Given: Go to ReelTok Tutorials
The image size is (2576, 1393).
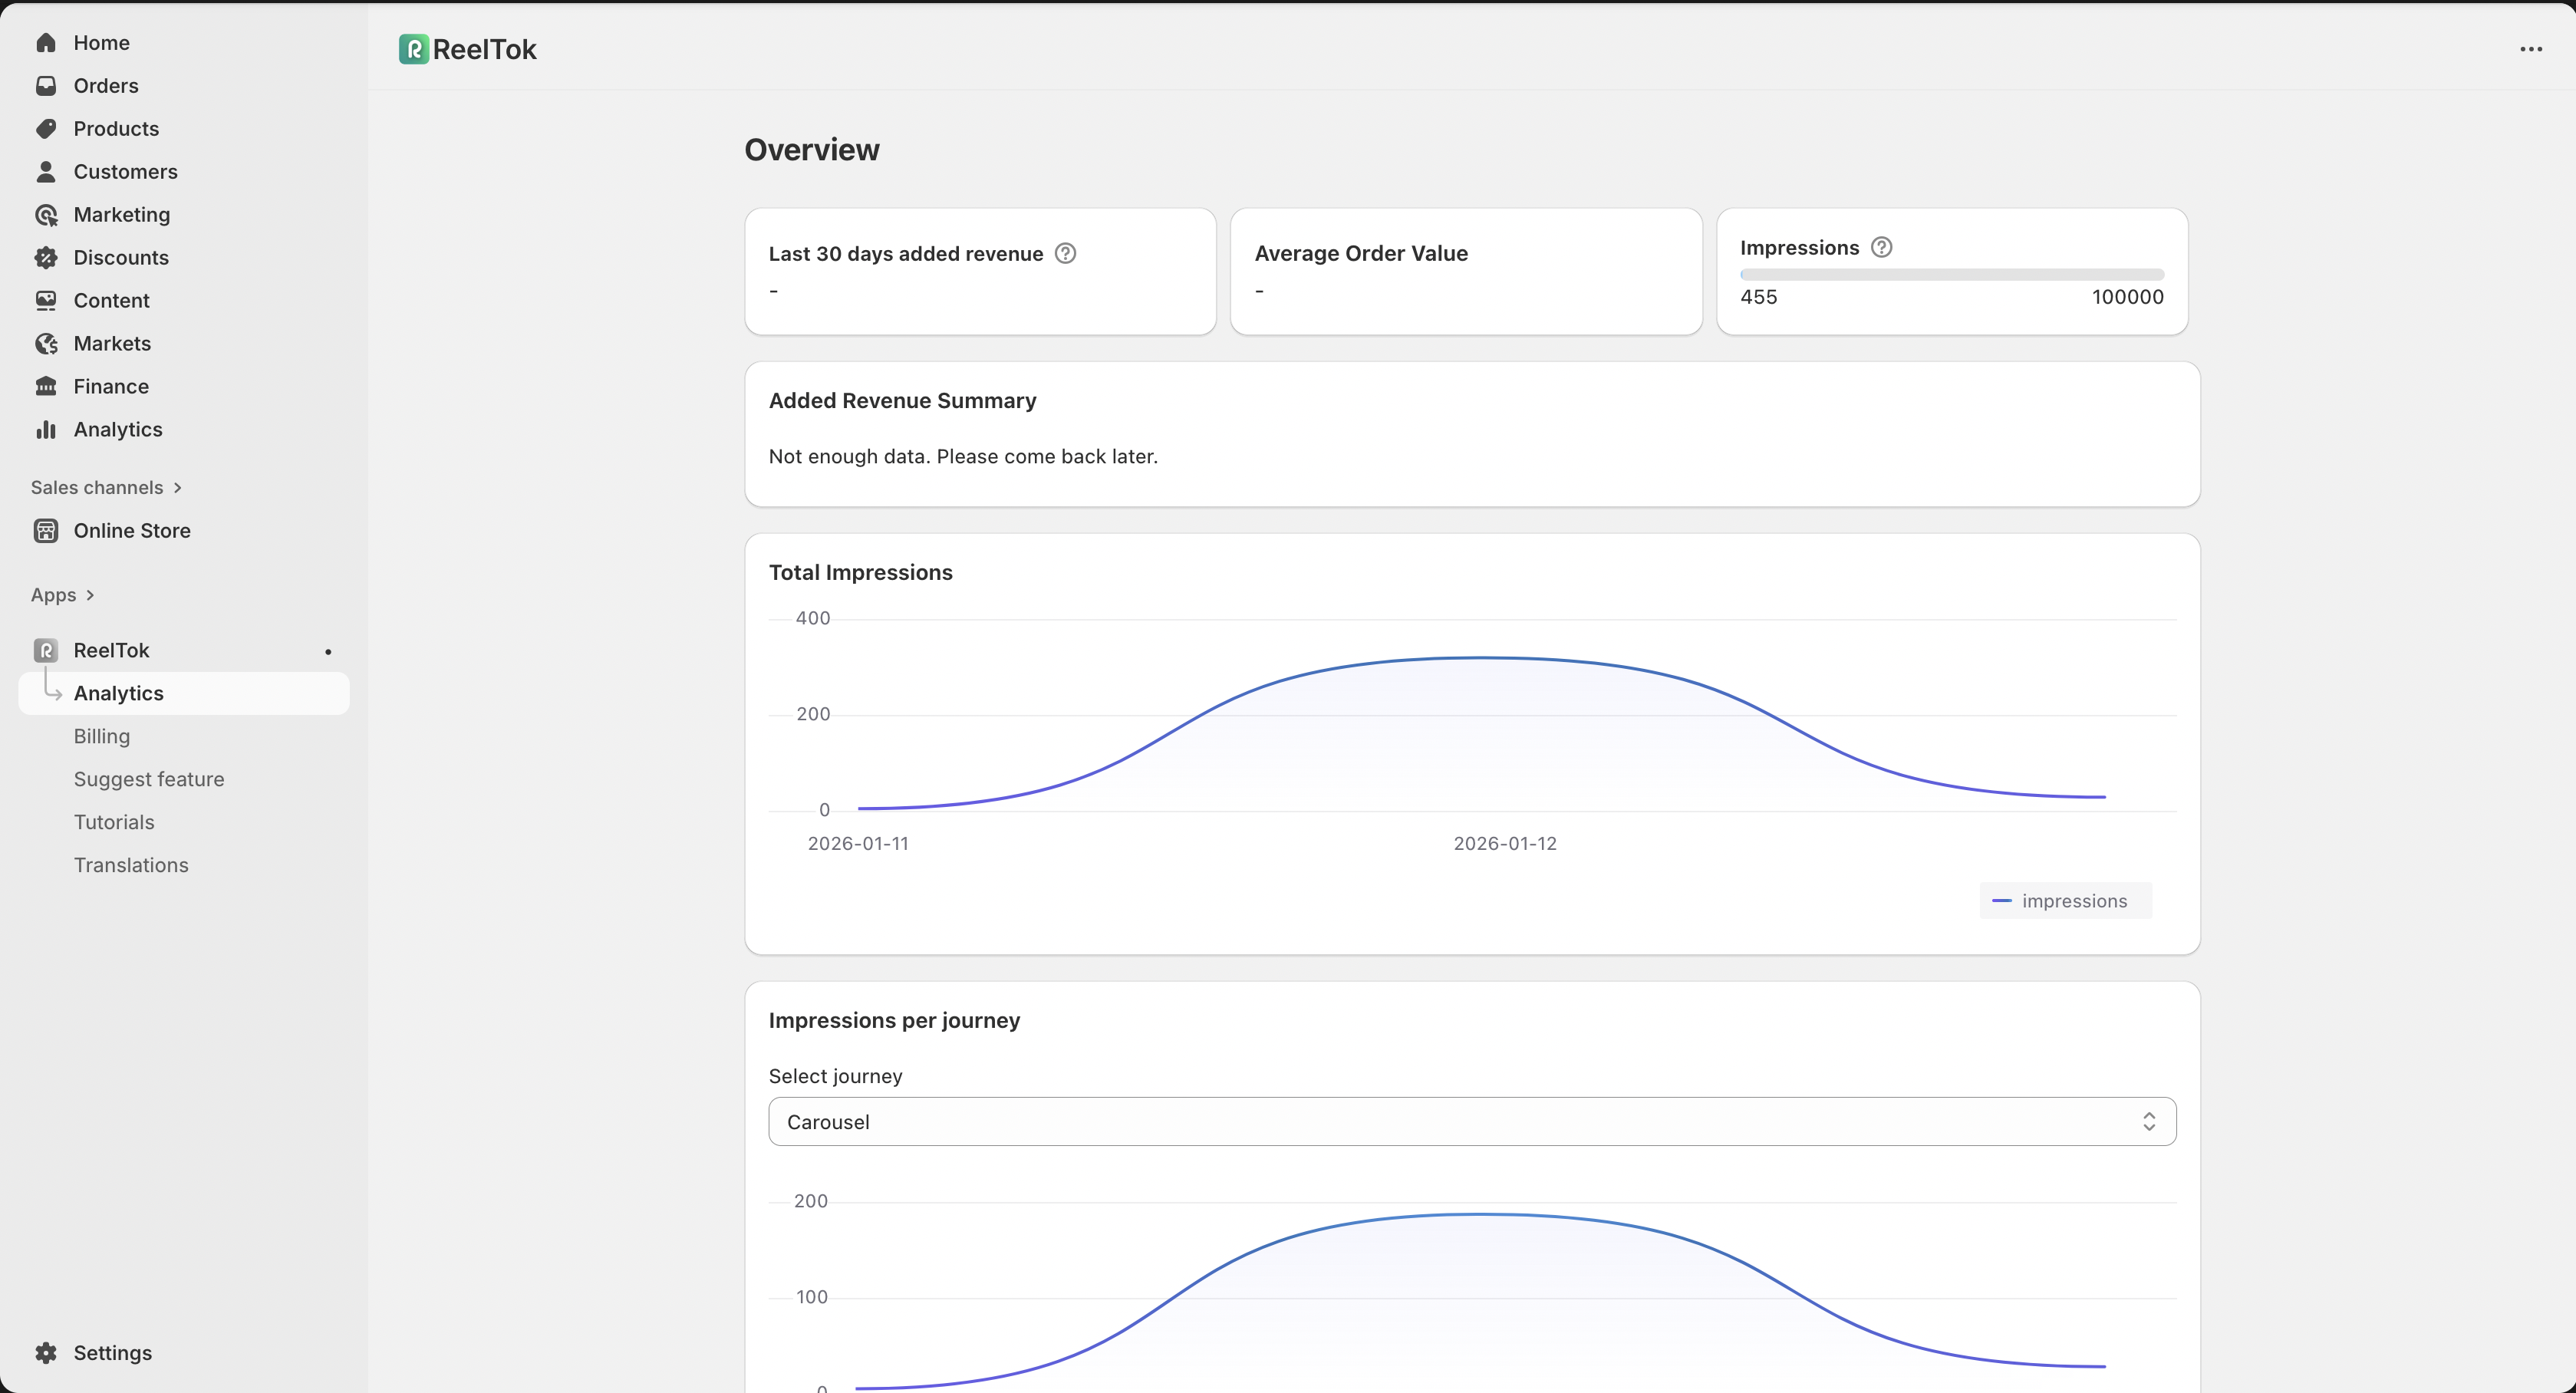Looking at the screenshot, I should pos(114,823).
